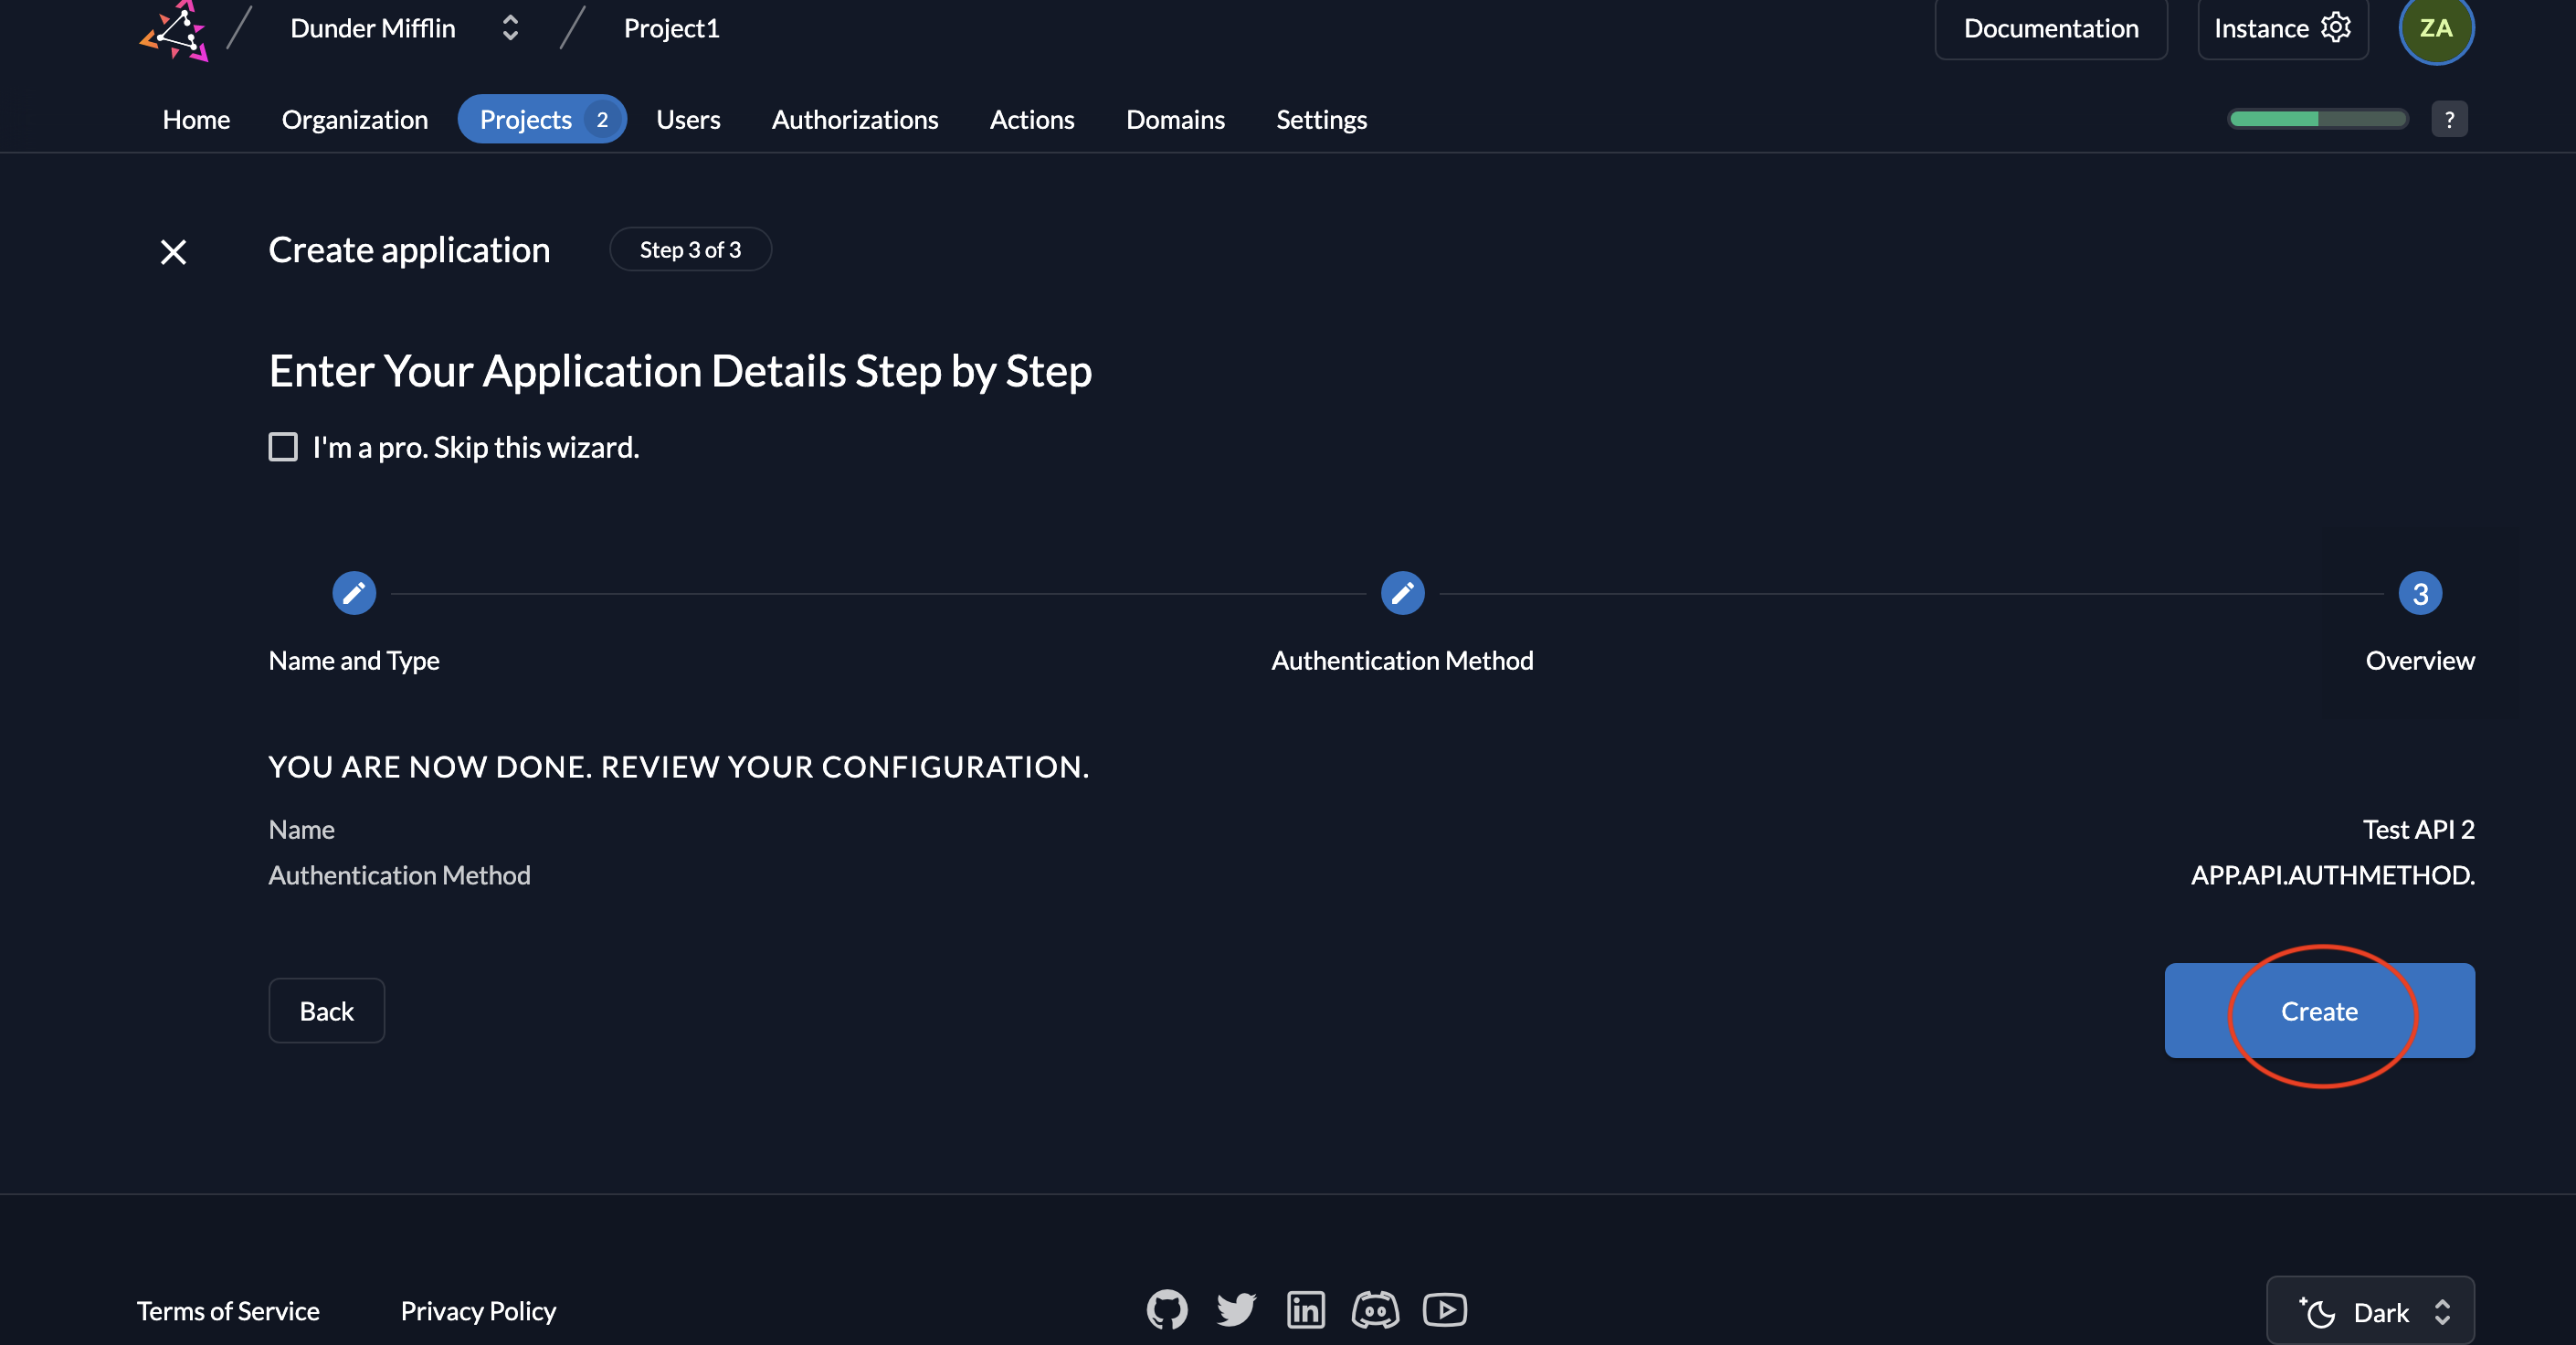Close the Create application wizard
The image size is (2576, 1345).
174,252
